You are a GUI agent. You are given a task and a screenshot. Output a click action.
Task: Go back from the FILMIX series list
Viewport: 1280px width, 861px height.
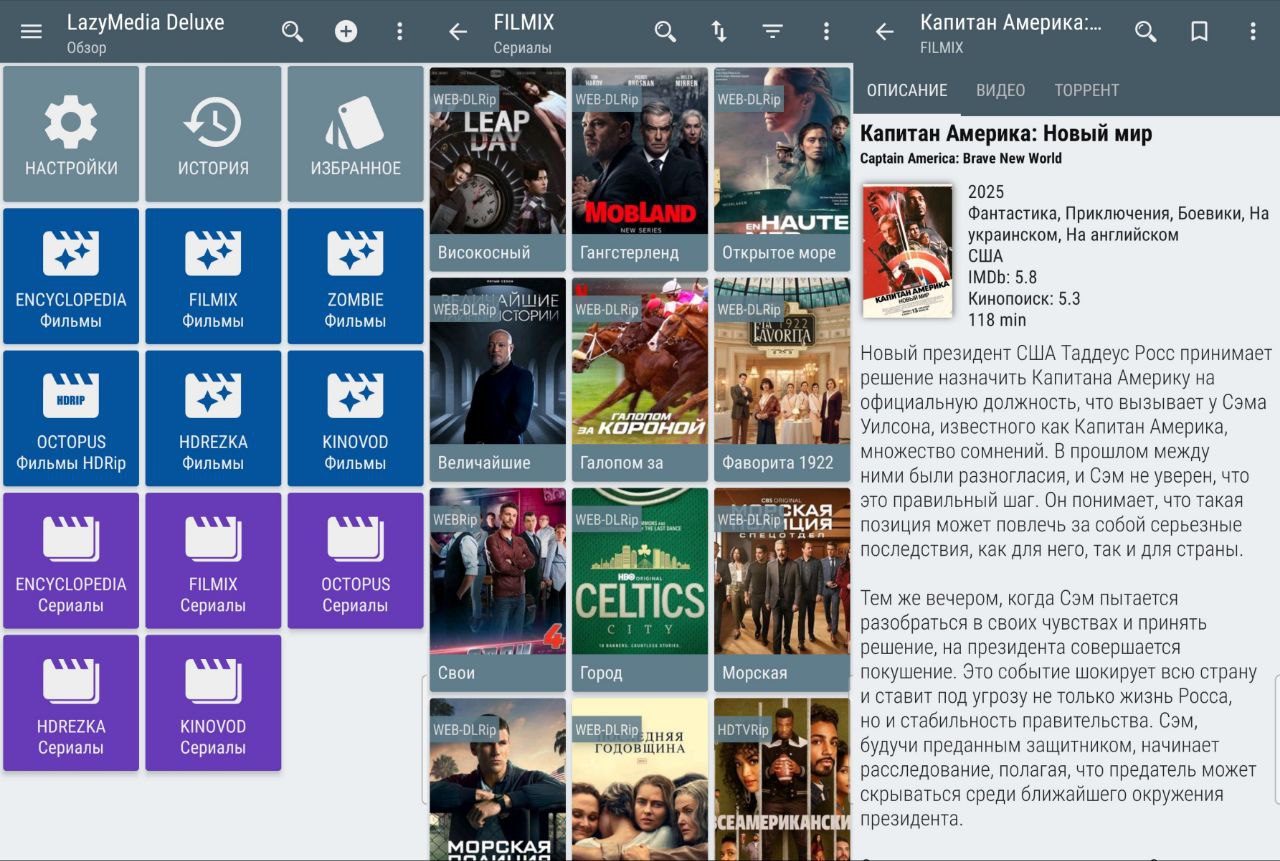458,32
